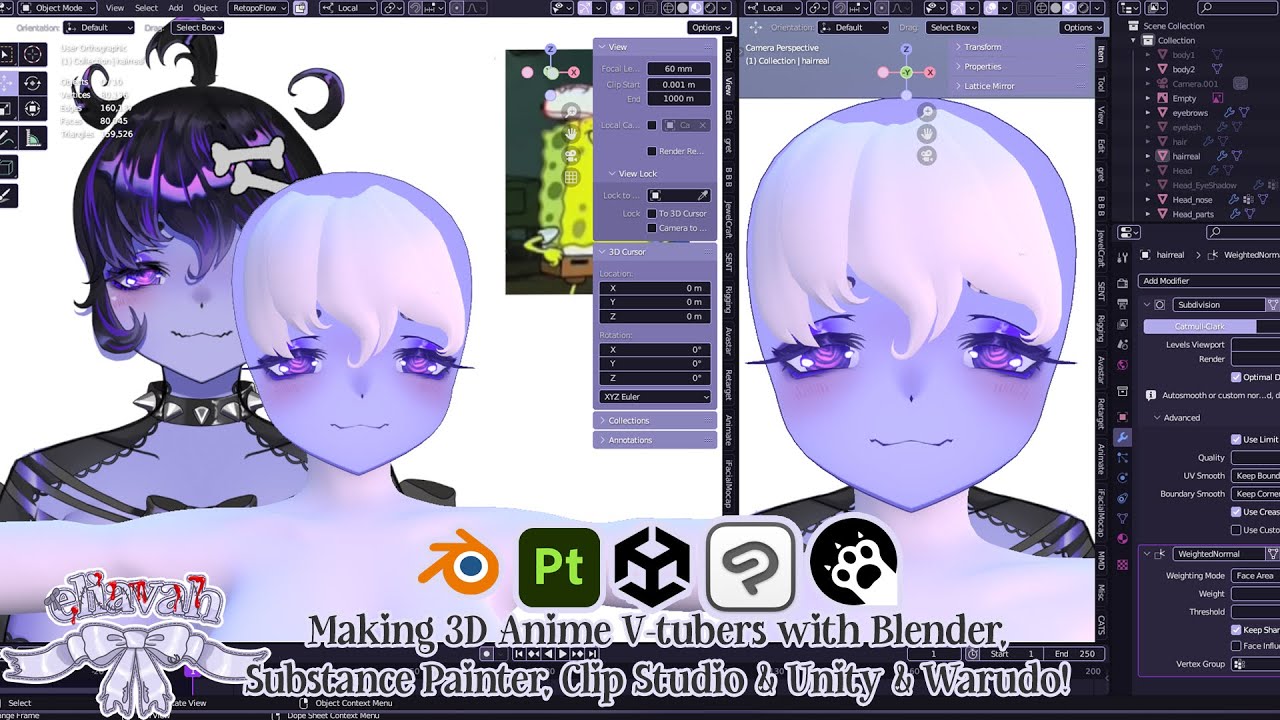Select the Measure tool in left toolbar
Viewport: 1280px width, 720px height.
point(32,138)
